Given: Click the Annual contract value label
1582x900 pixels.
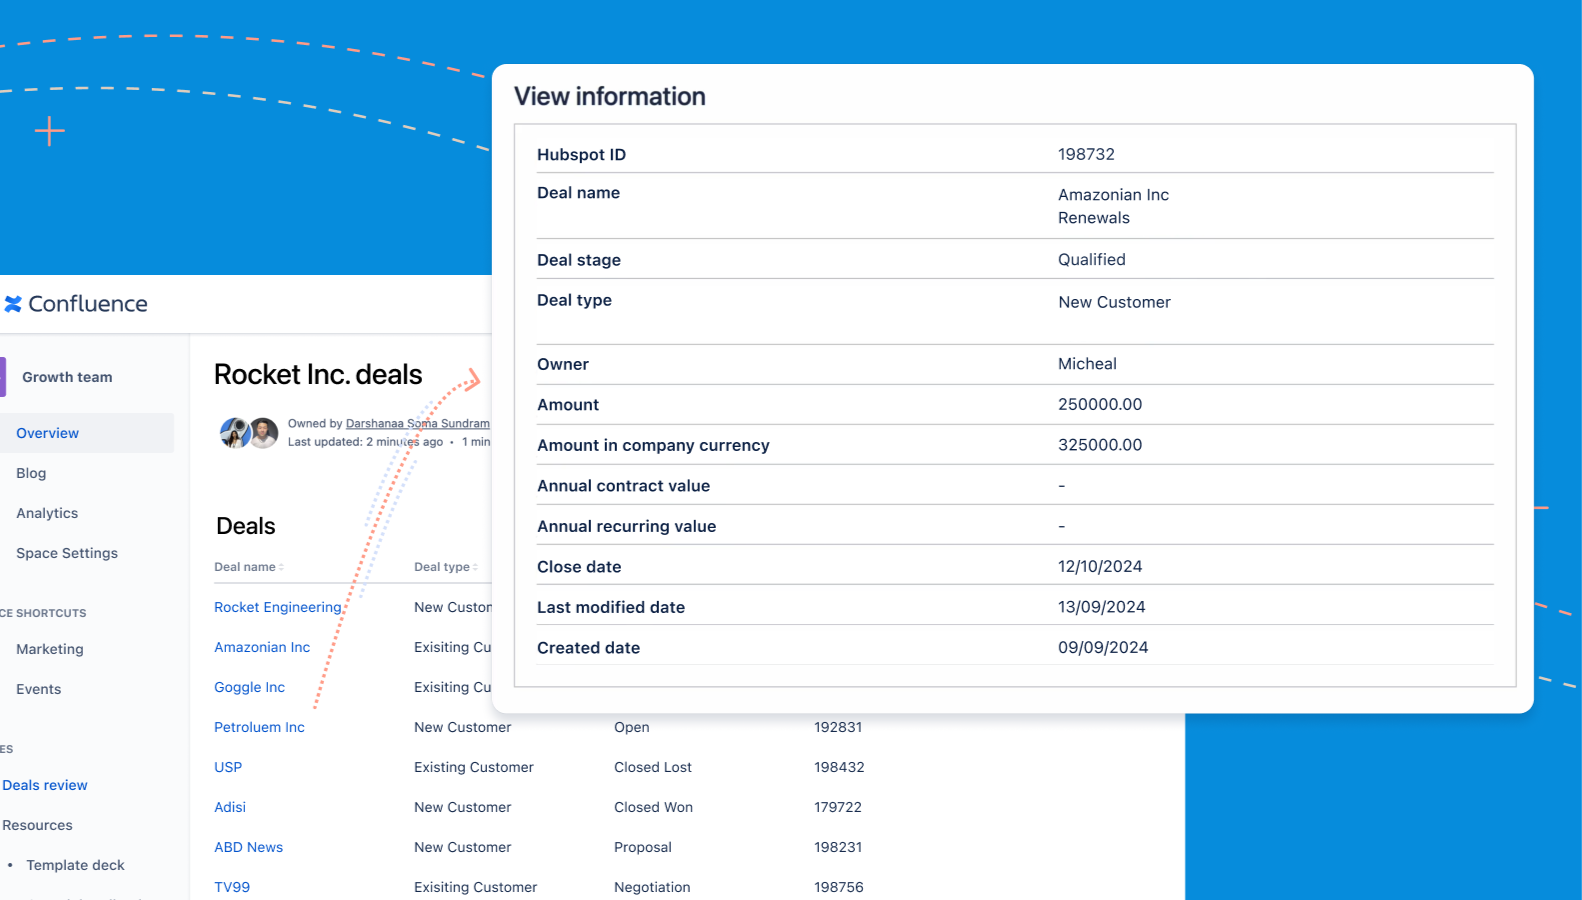Looking at the screenshot, I should tap(623, 486).
